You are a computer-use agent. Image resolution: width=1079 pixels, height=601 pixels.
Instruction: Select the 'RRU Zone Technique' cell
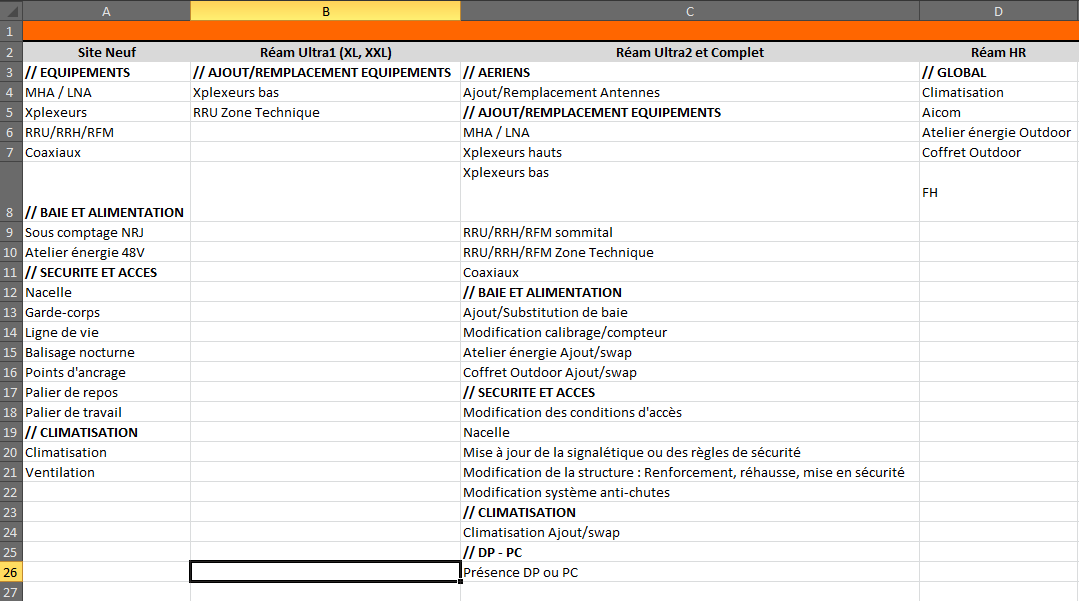[324, 112]
